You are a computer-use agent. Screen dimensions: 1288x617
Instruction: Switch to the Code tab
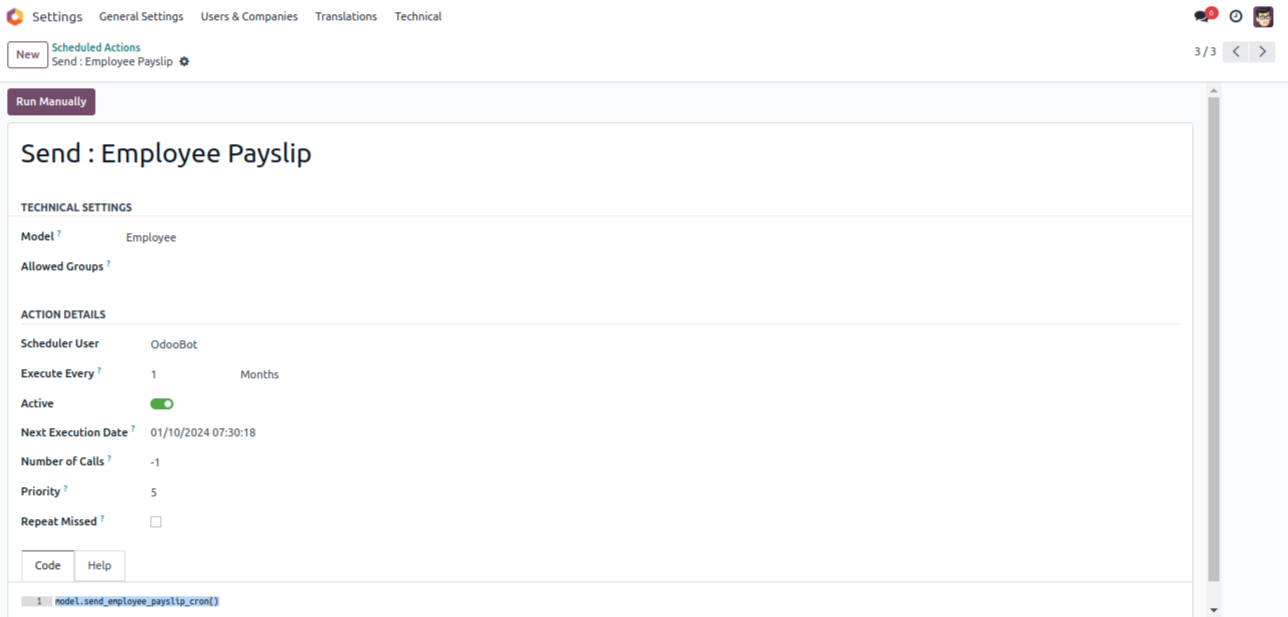pyautogui.click(x=48, y=565)
